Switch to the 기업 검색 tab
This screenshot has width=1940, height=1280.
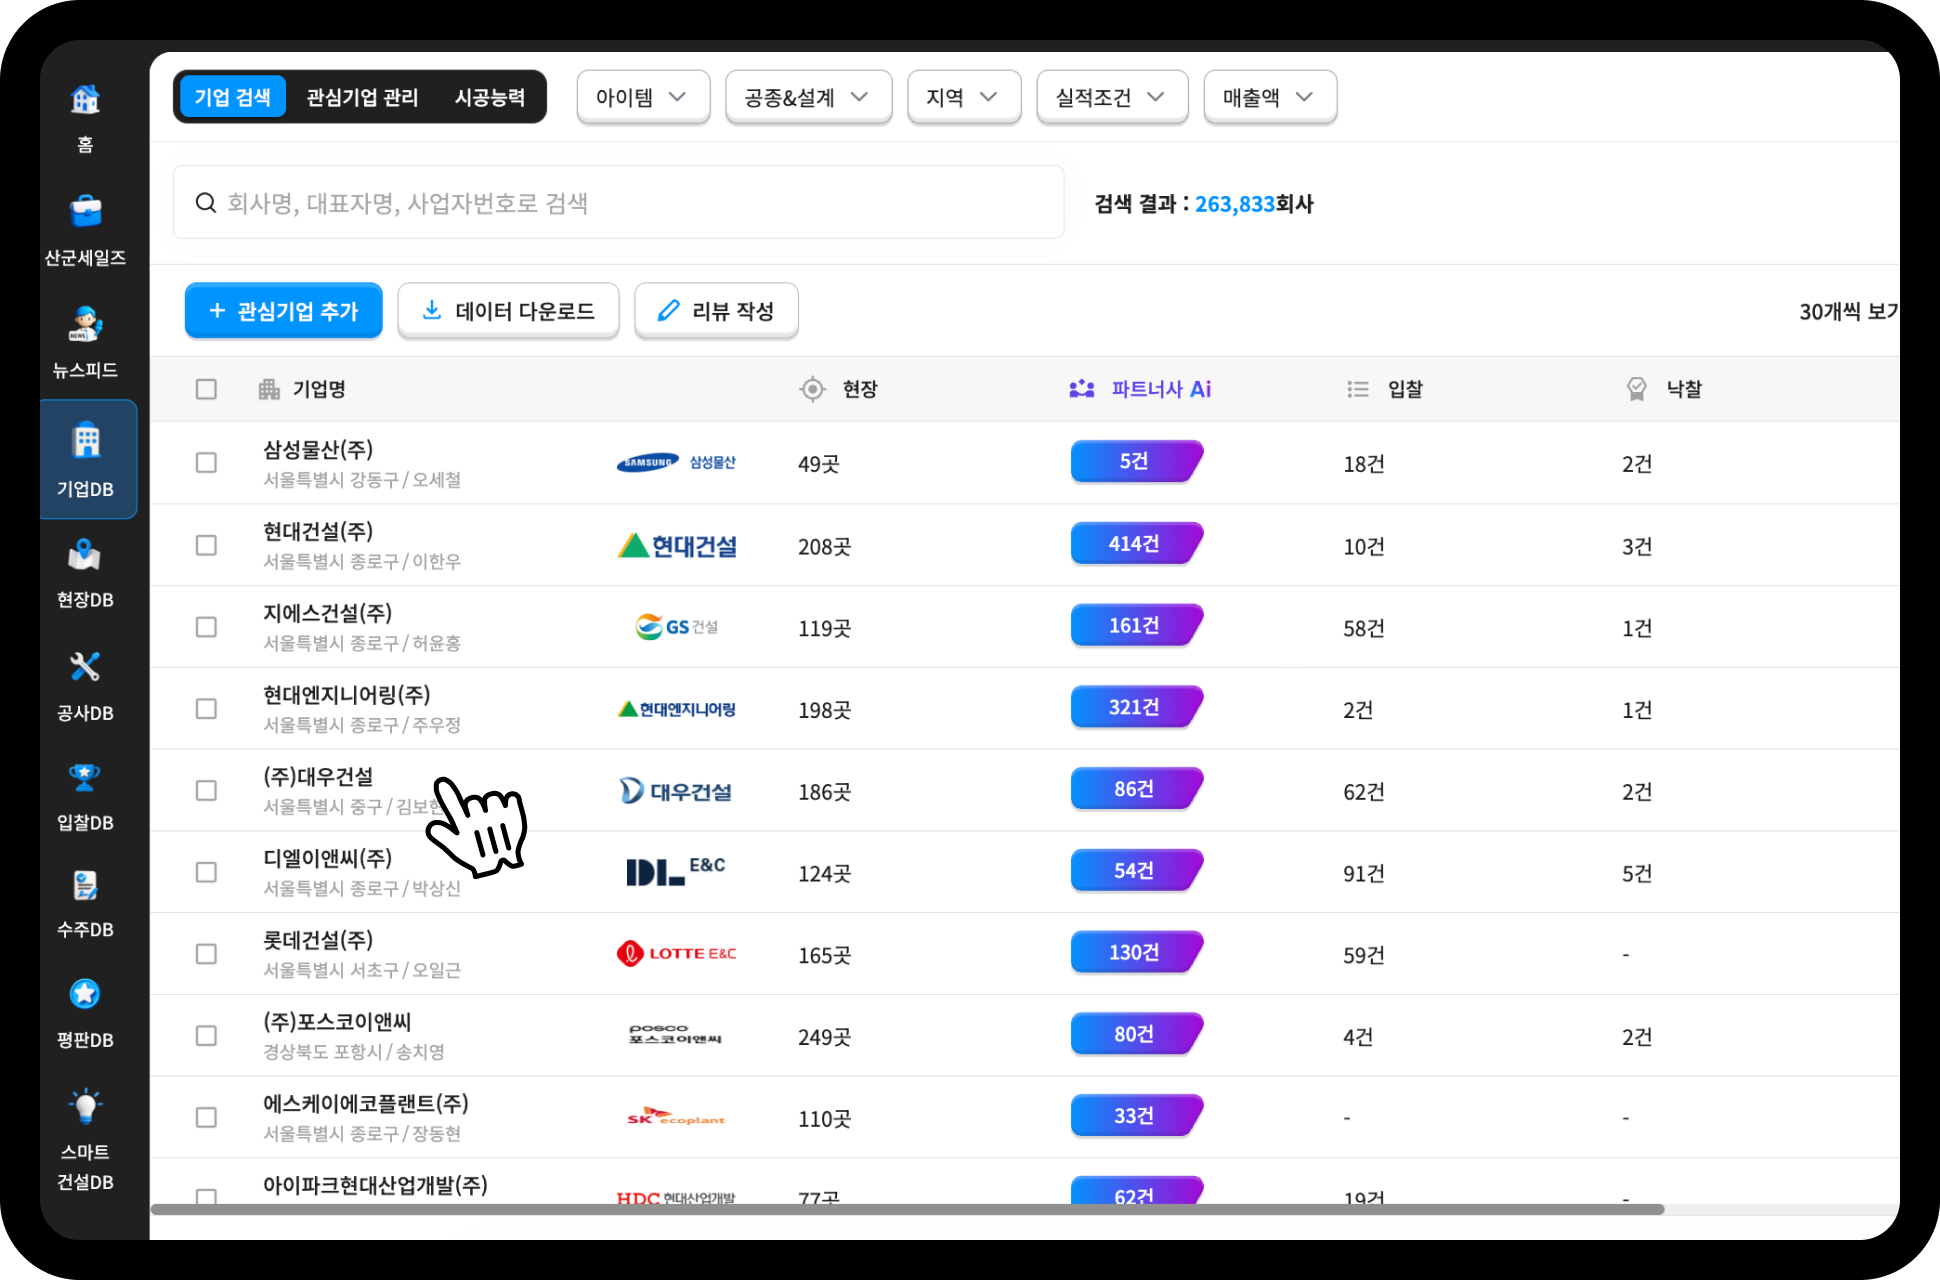click(x=233, y=97)
